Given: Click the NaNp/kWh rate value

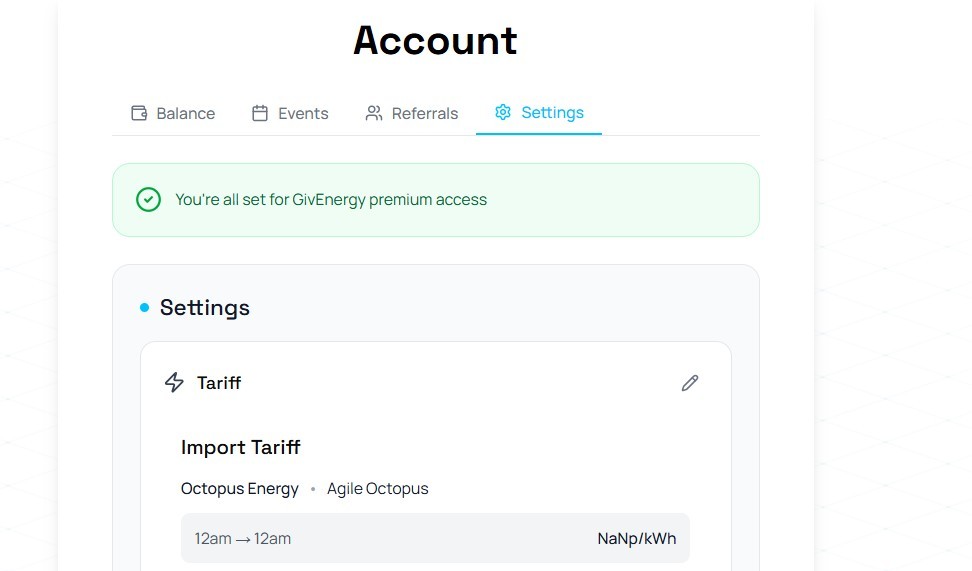Looking at the screenshot, I should (637, 538).
